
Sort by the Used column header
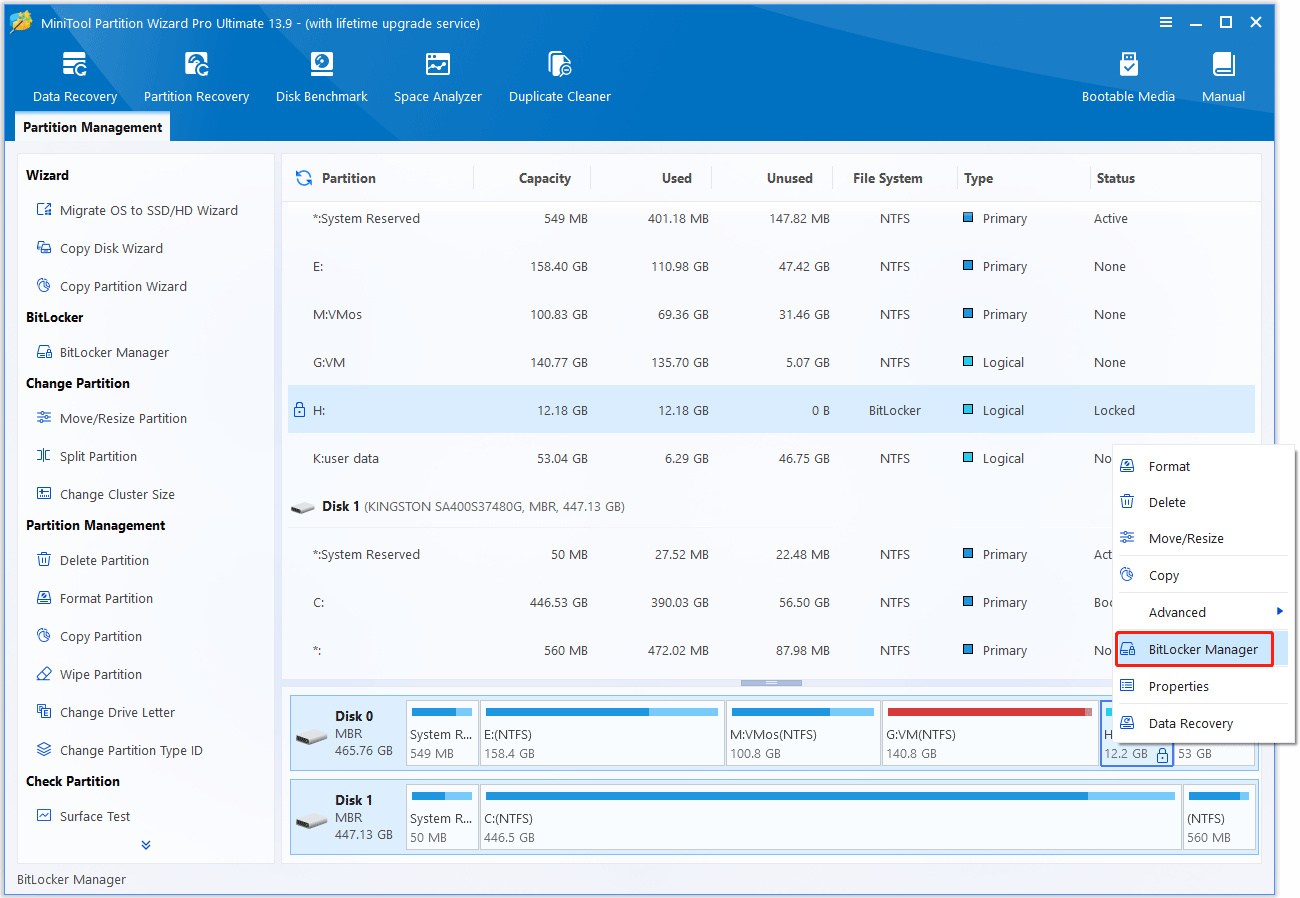[676, 178]
